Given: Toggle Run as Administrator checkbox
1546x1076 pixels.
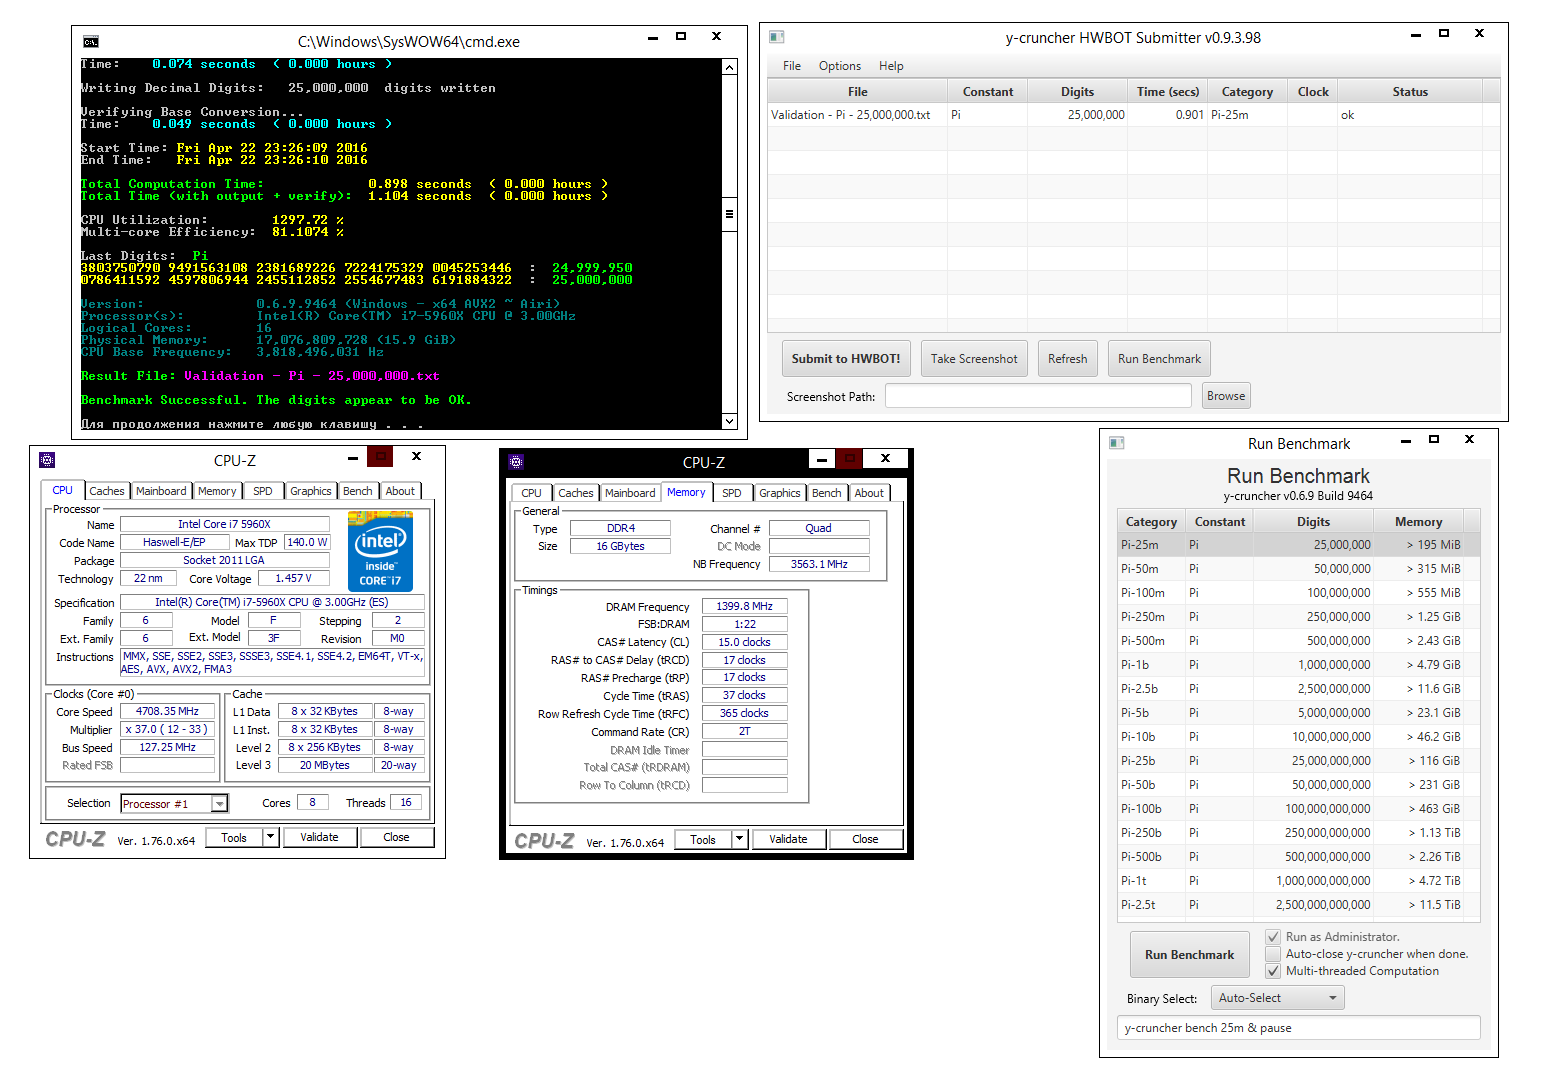Looking at the screenshot, I should pyautogui.click(x=1273, y=937).
